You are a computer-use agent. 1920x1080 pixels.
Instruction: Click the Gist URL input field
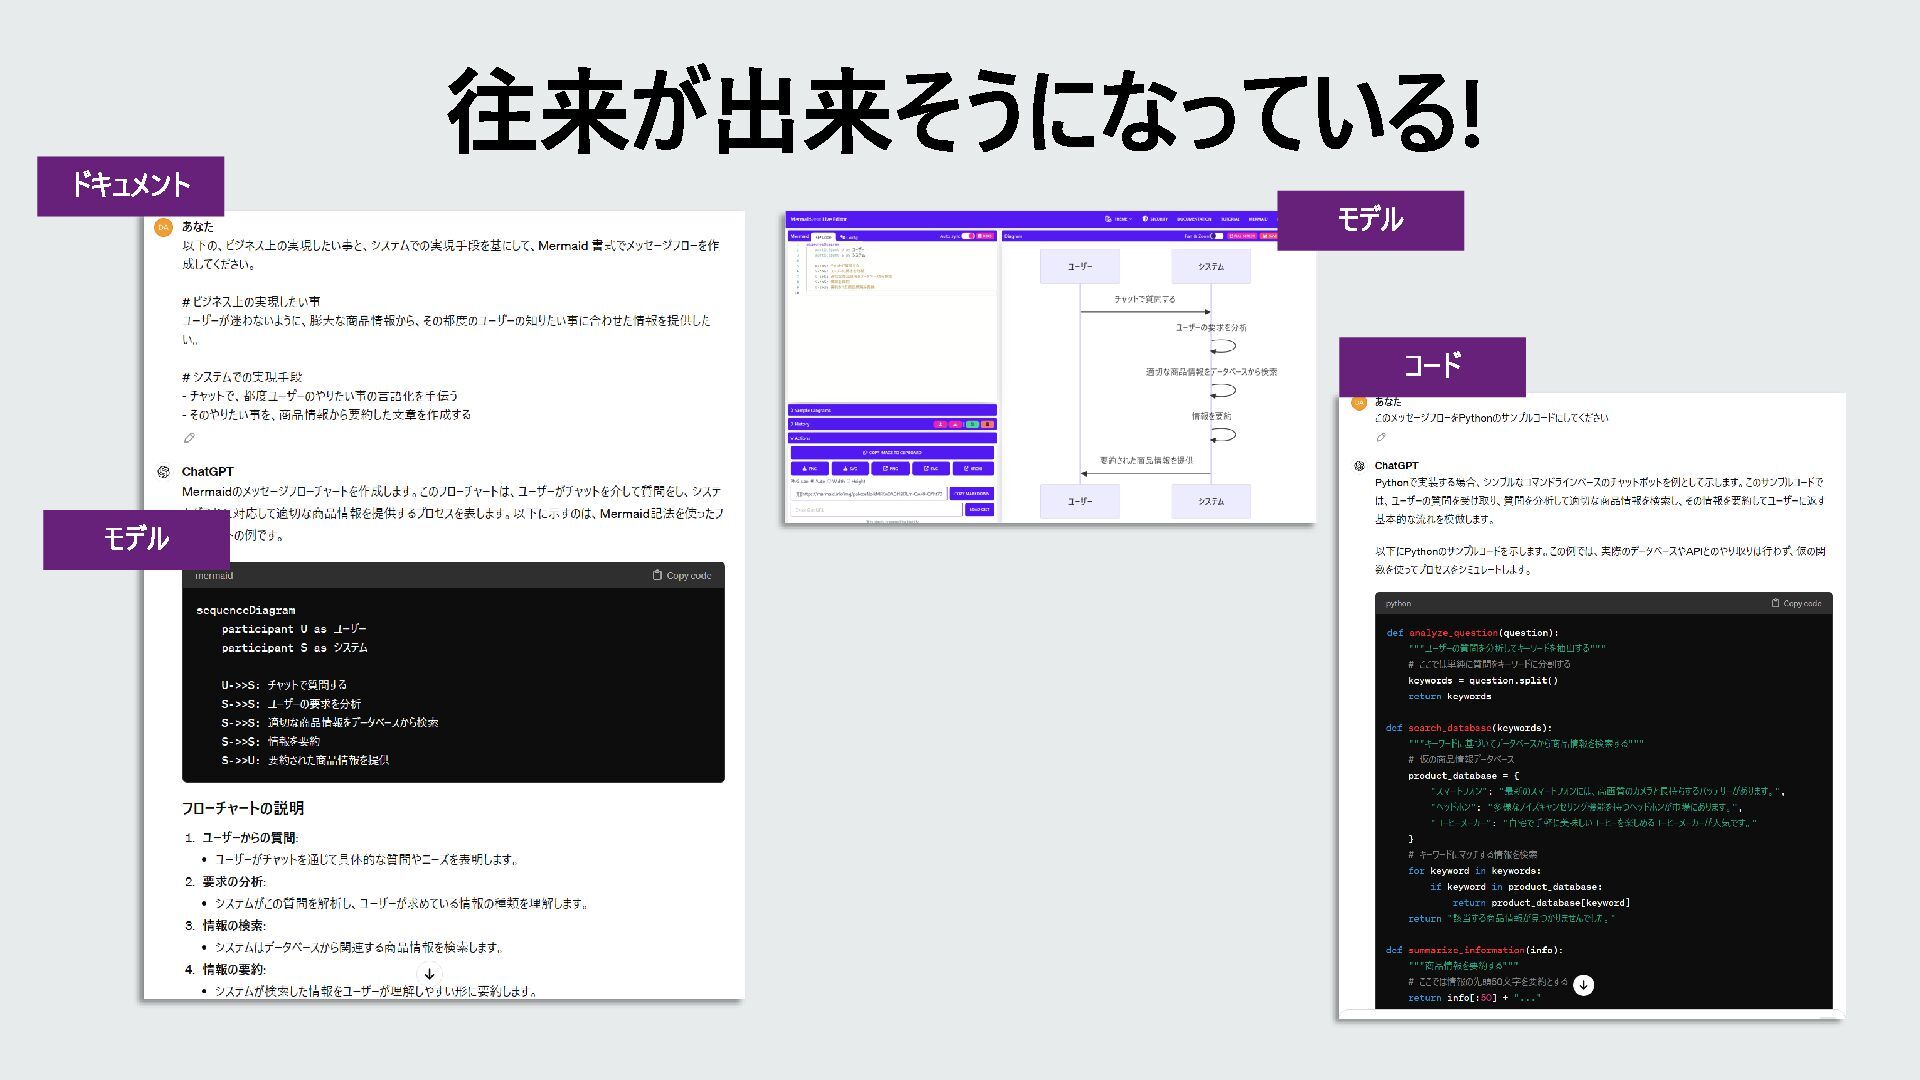(x=875, y=510)
